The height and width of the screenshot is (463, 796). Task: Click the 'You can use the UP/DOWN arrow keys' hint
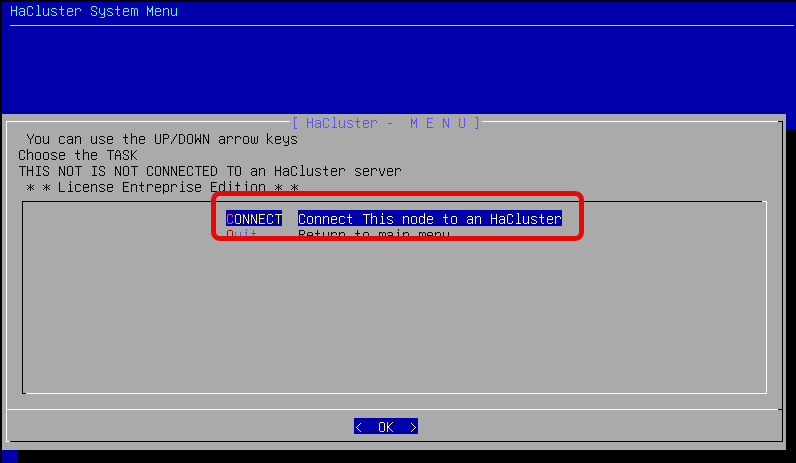pos(162,139)
